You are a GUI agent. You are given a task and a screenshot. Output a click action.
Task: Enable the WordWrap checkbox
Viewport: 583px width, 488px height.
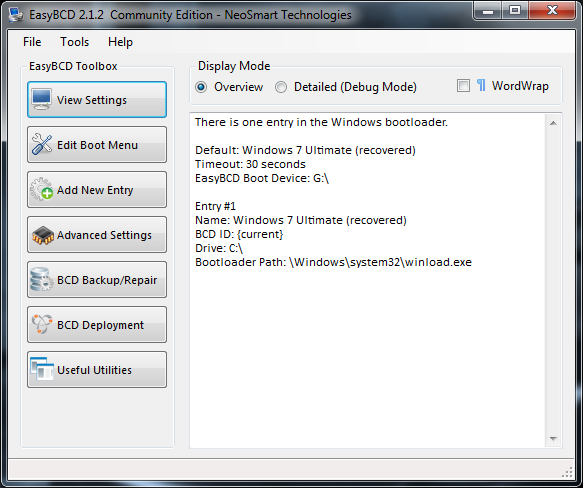pos(463,86)
